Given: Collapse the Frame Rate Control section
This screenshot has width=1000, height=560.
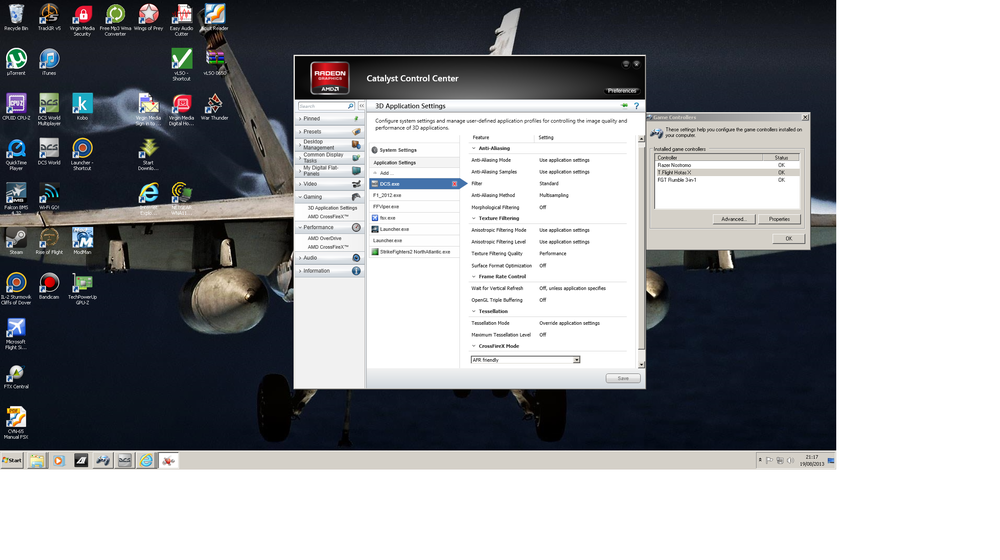Looking at the screenshot, I should pos(474,276).
